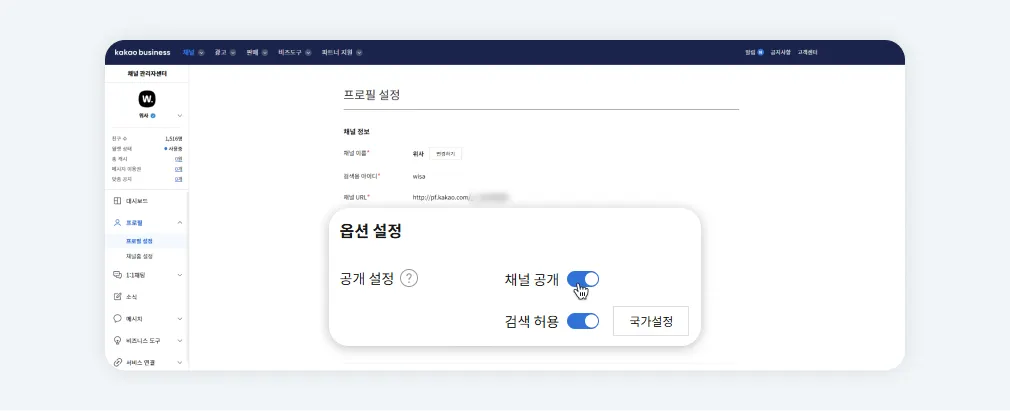Image resolution: width=1010 pixels, height=411 pixels.
Task: Open the 판매 dropdown arrow in top navigation
Action: (265, 52)
